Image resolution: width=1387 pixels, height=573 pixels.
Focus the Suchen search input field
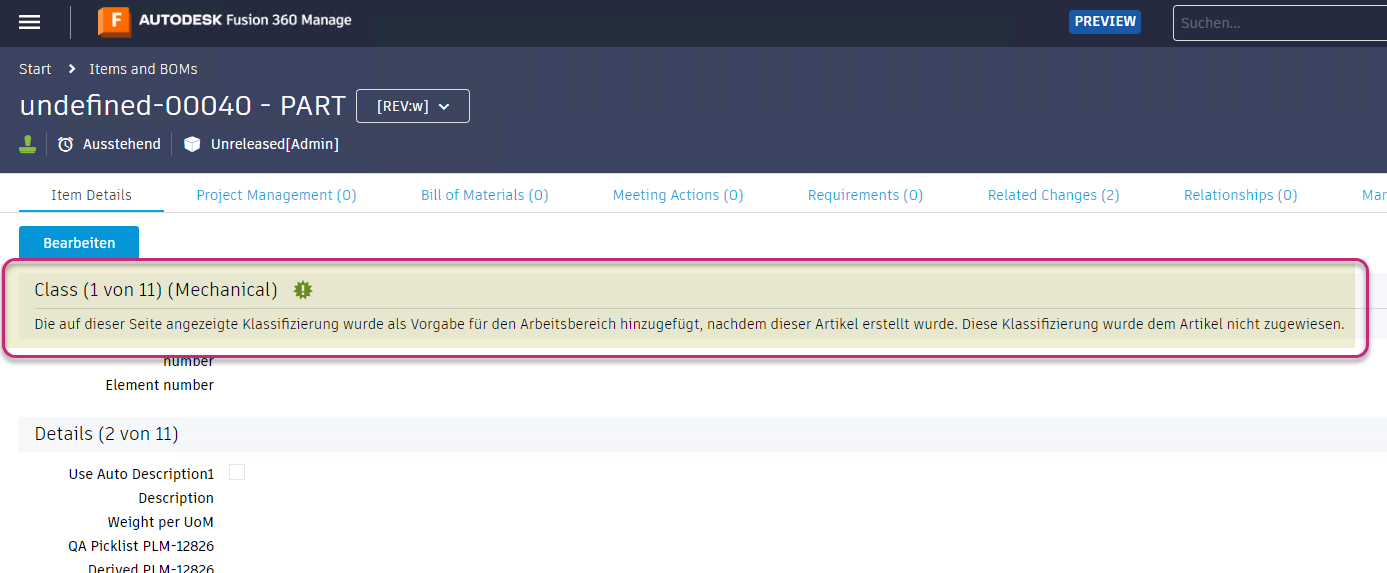(1280, 22)
